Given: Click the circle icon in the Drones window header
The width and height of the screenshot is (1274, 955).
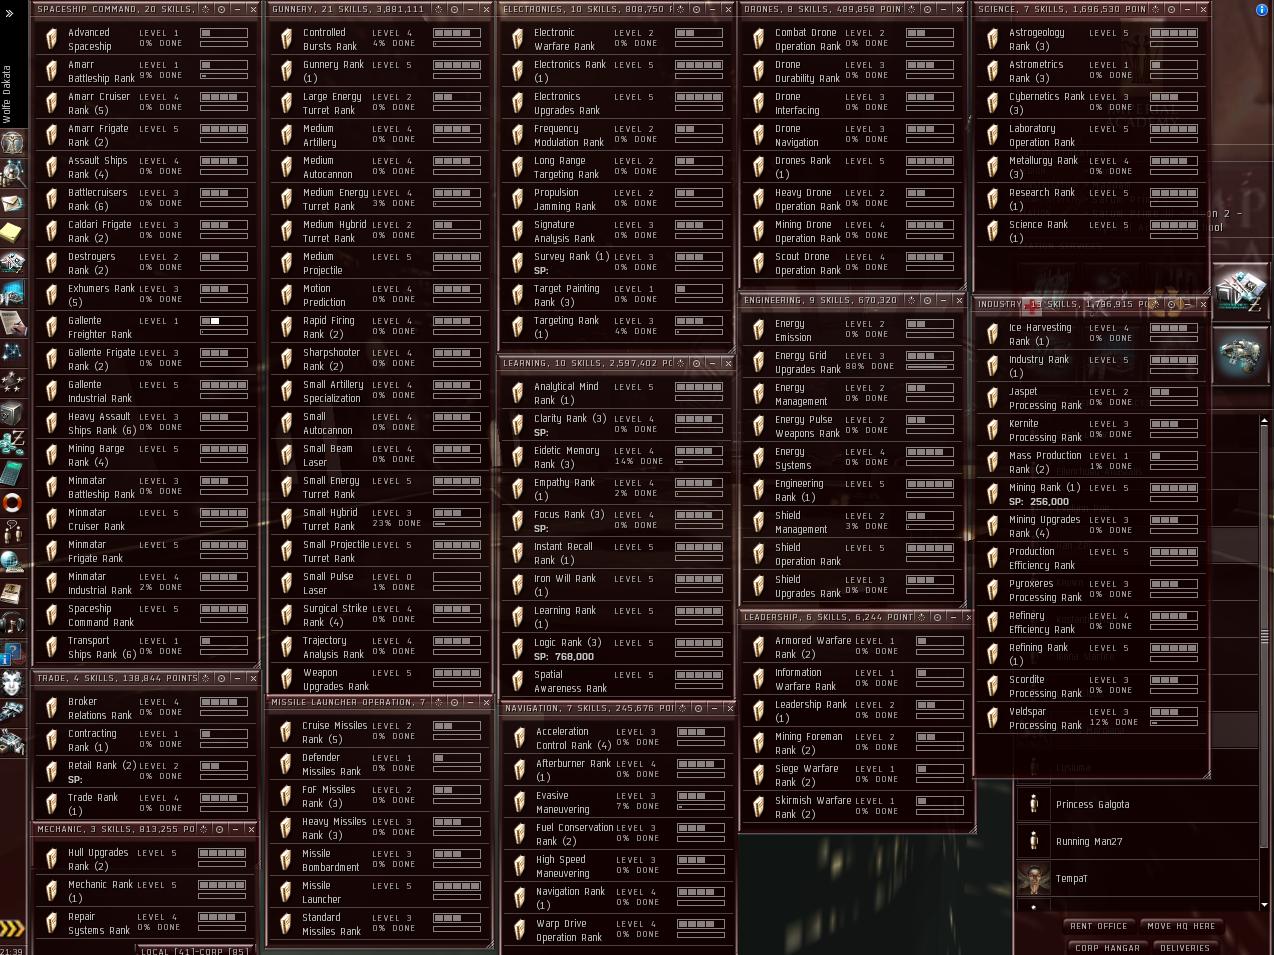Looking at the screenshot, I should pos(927,9).
